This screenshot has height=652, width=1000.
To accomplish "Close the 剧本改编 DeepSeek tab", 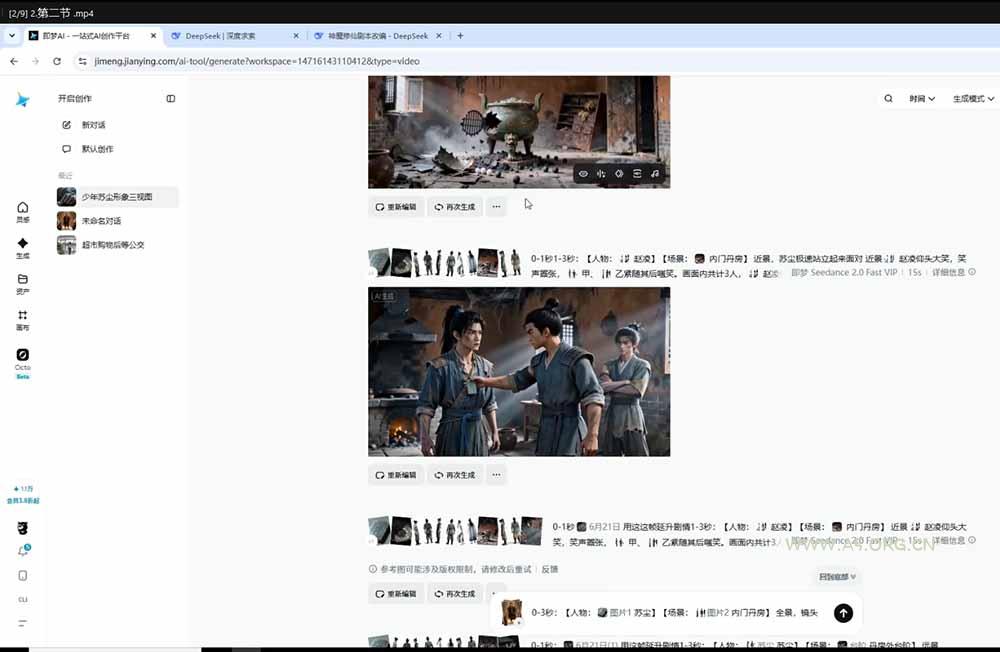I will pyautogui.click(x=439, y=36).
